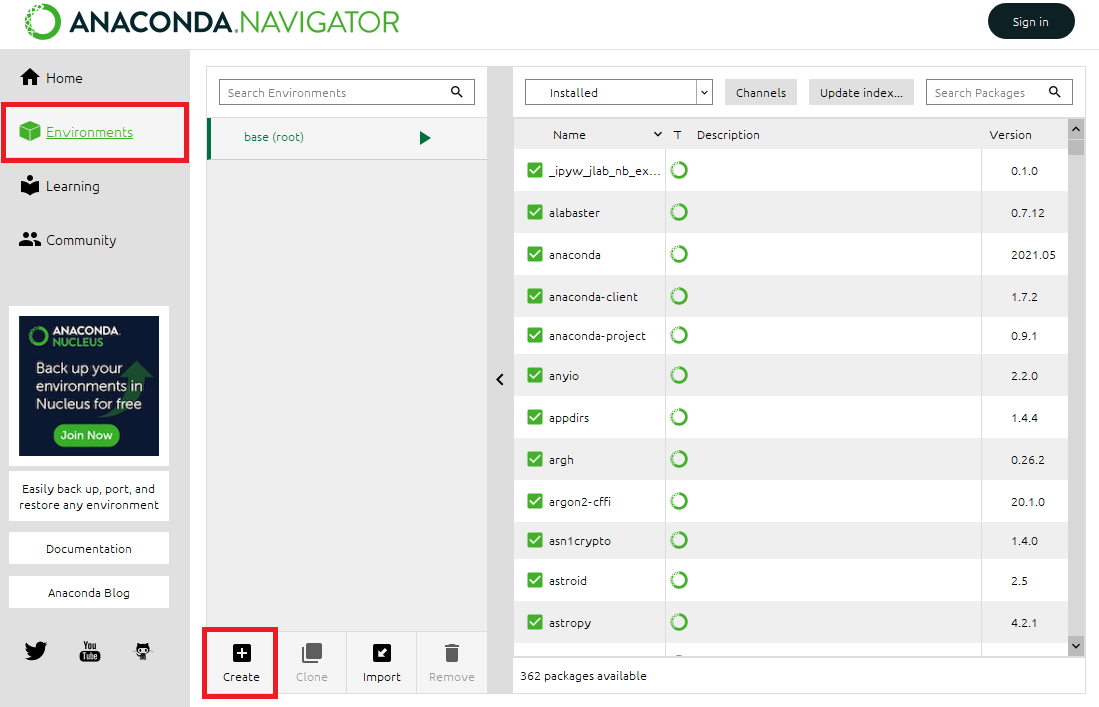Screen dimensions: 1099x707
Task: Toggle the astroid package checkbox
Action: [535, 580]
